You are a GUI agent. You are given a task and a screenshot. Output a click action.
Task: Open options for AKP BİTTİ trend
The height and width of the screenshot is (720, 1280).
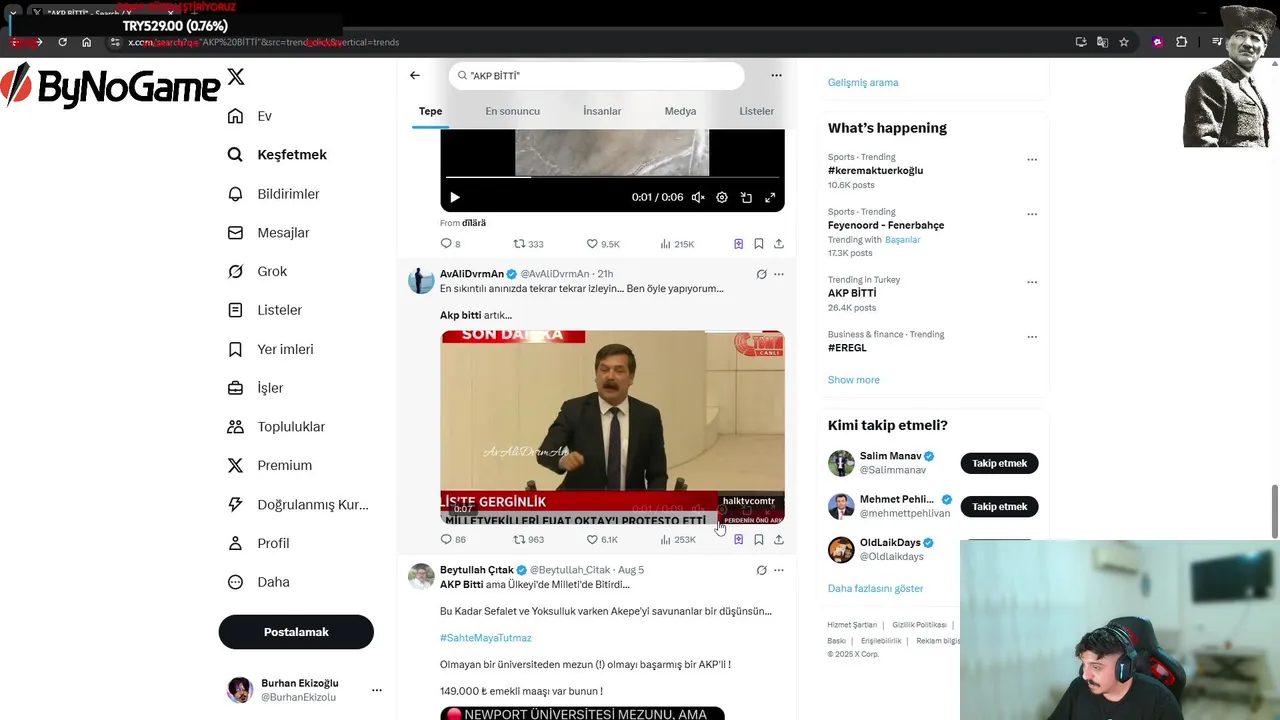coord(1032,282)
